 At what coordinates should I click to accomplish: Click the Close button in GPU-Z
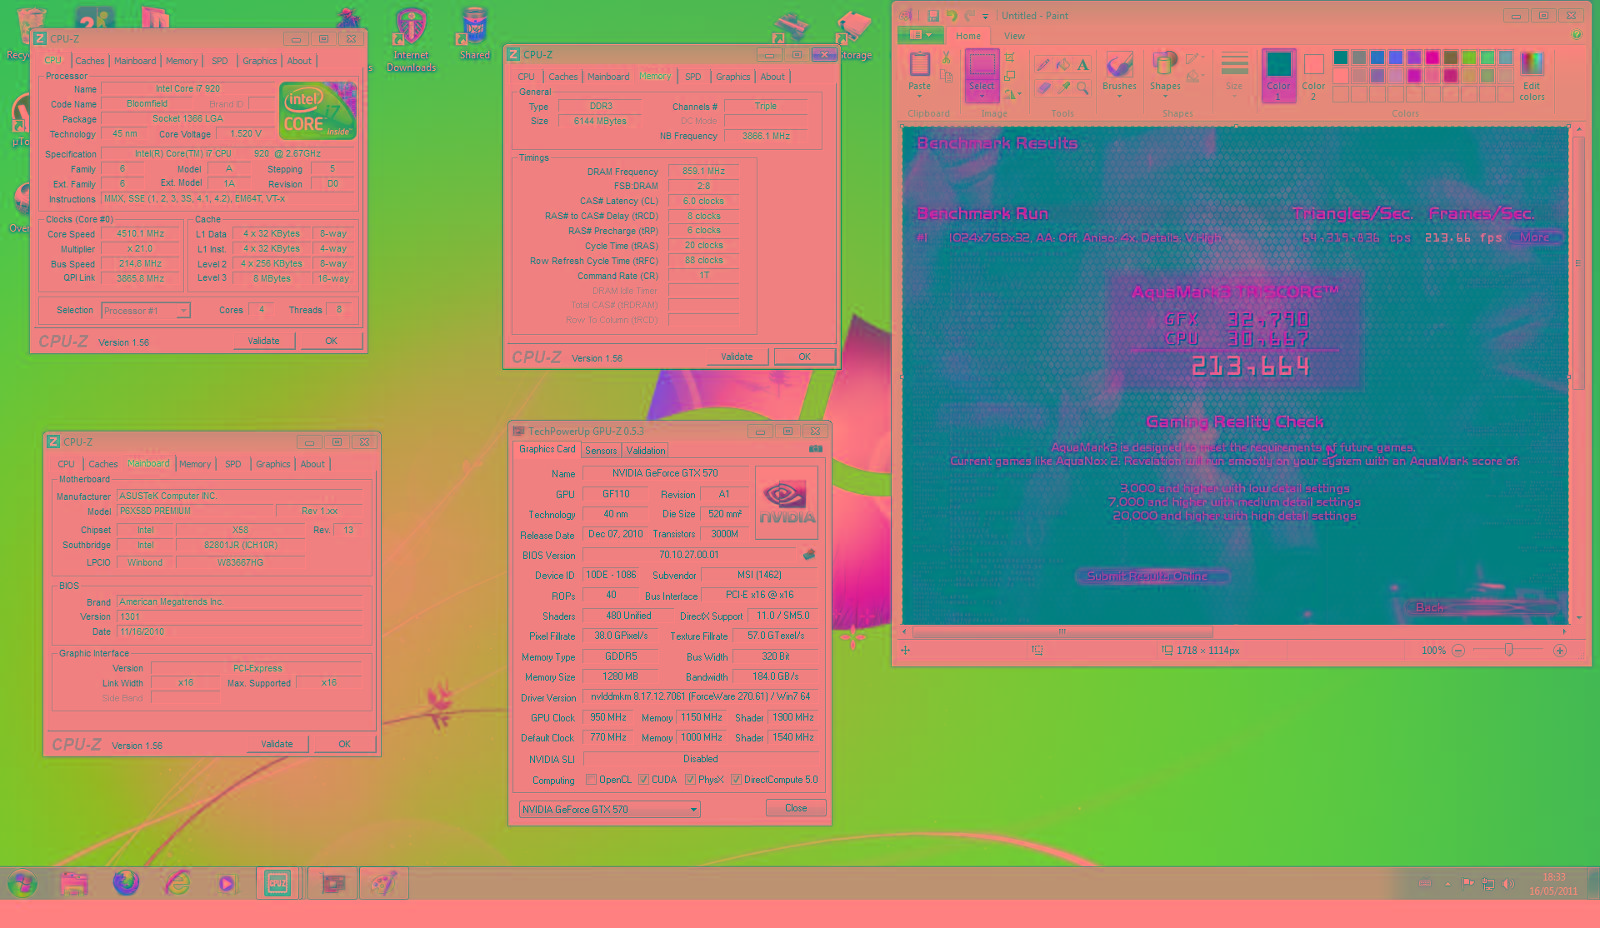pyautogui.click(x=796, y=808)
